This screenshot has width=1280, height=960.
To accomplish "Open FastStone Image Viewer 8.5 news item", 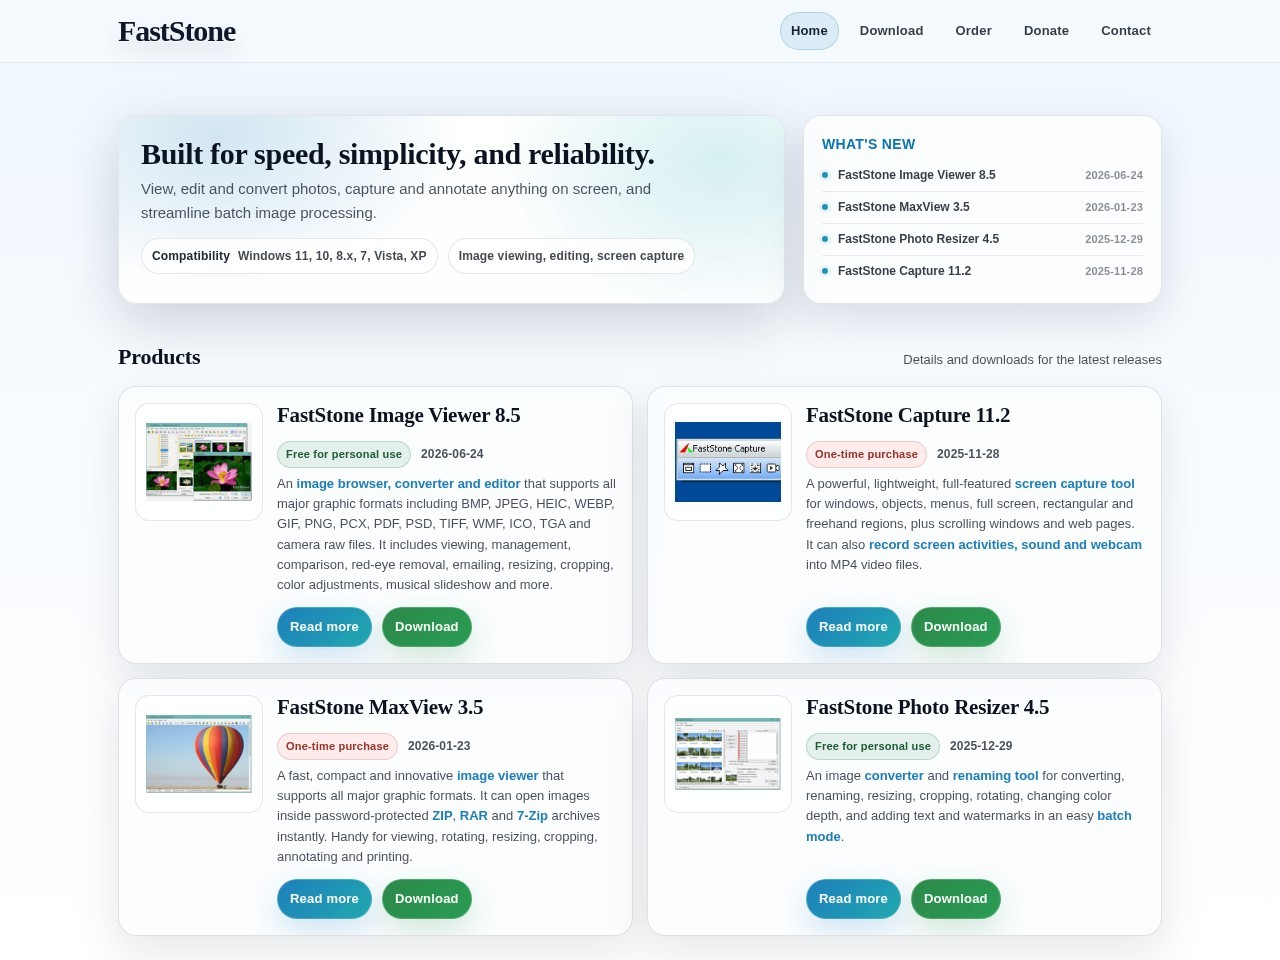I will (x=916, y=175).
